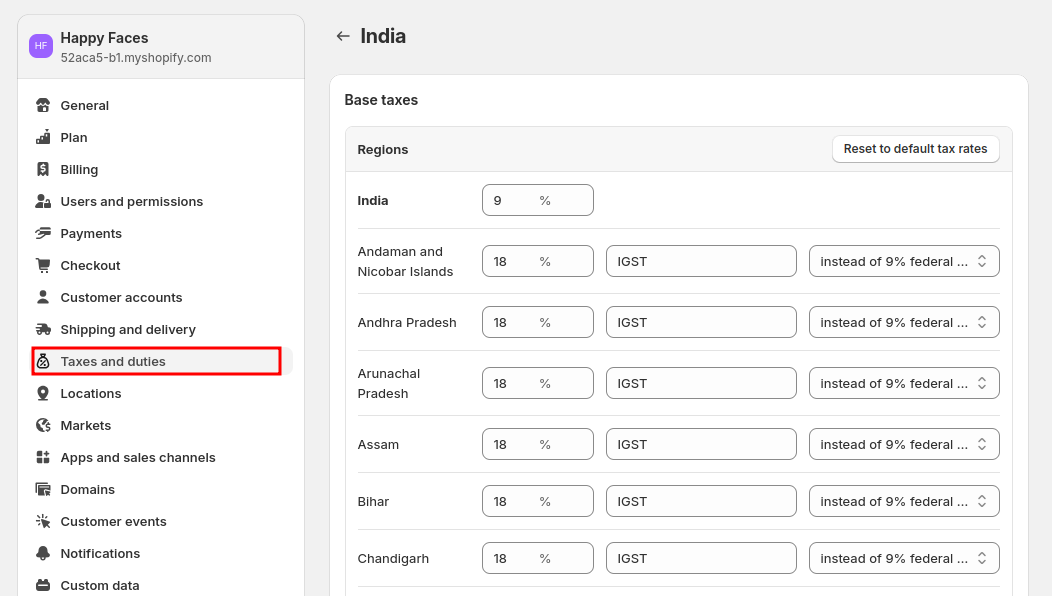Click Andhra Pradesh tax rate field
The width and height of the screenshot is (1052, 596).
(x=537, y=322)
